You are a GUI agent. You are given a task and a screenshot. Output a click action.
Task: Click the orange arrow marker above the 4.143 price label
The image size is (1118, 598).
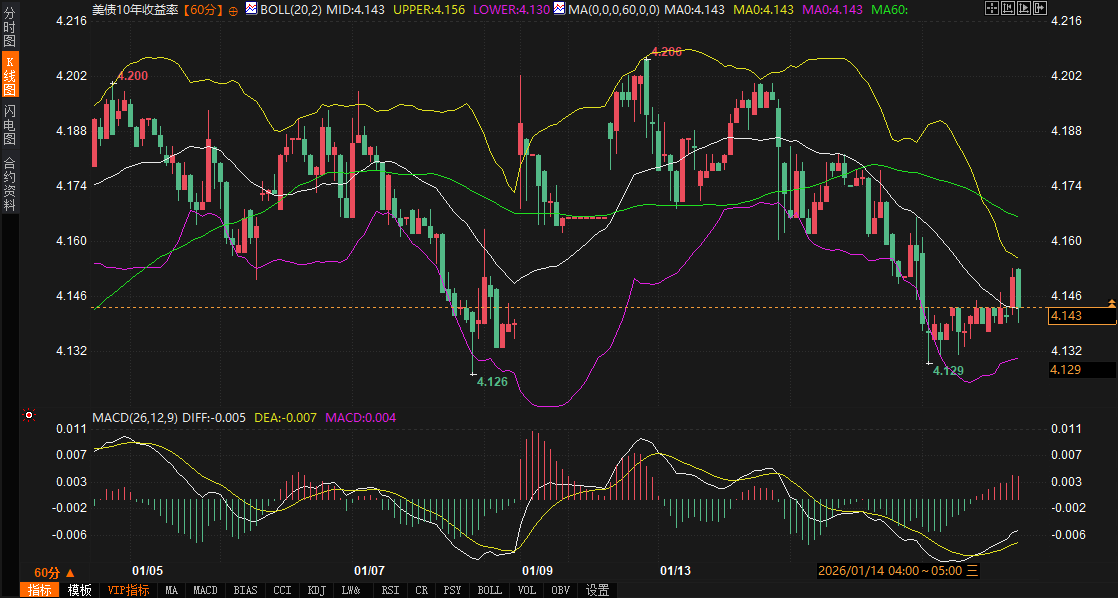coord(1111,302)
